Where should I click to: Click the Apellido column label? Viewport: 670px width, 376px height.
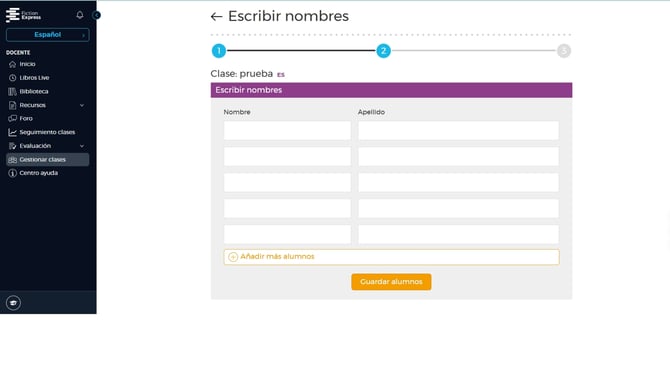pos(371,112)
